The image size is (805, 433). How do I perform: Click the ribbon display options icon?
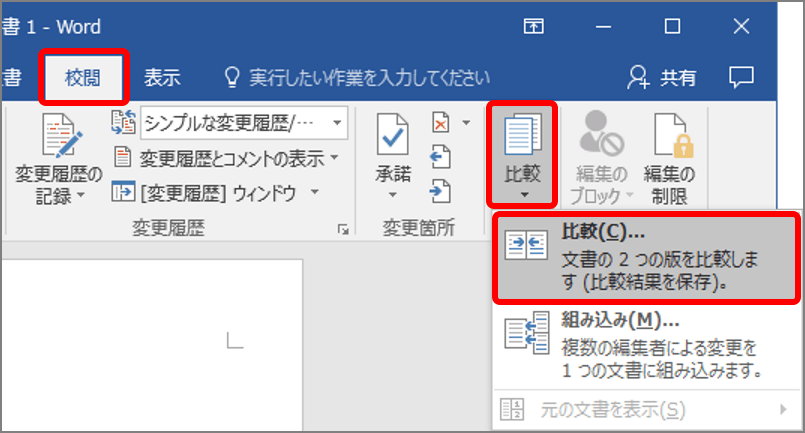coord(533,26)
